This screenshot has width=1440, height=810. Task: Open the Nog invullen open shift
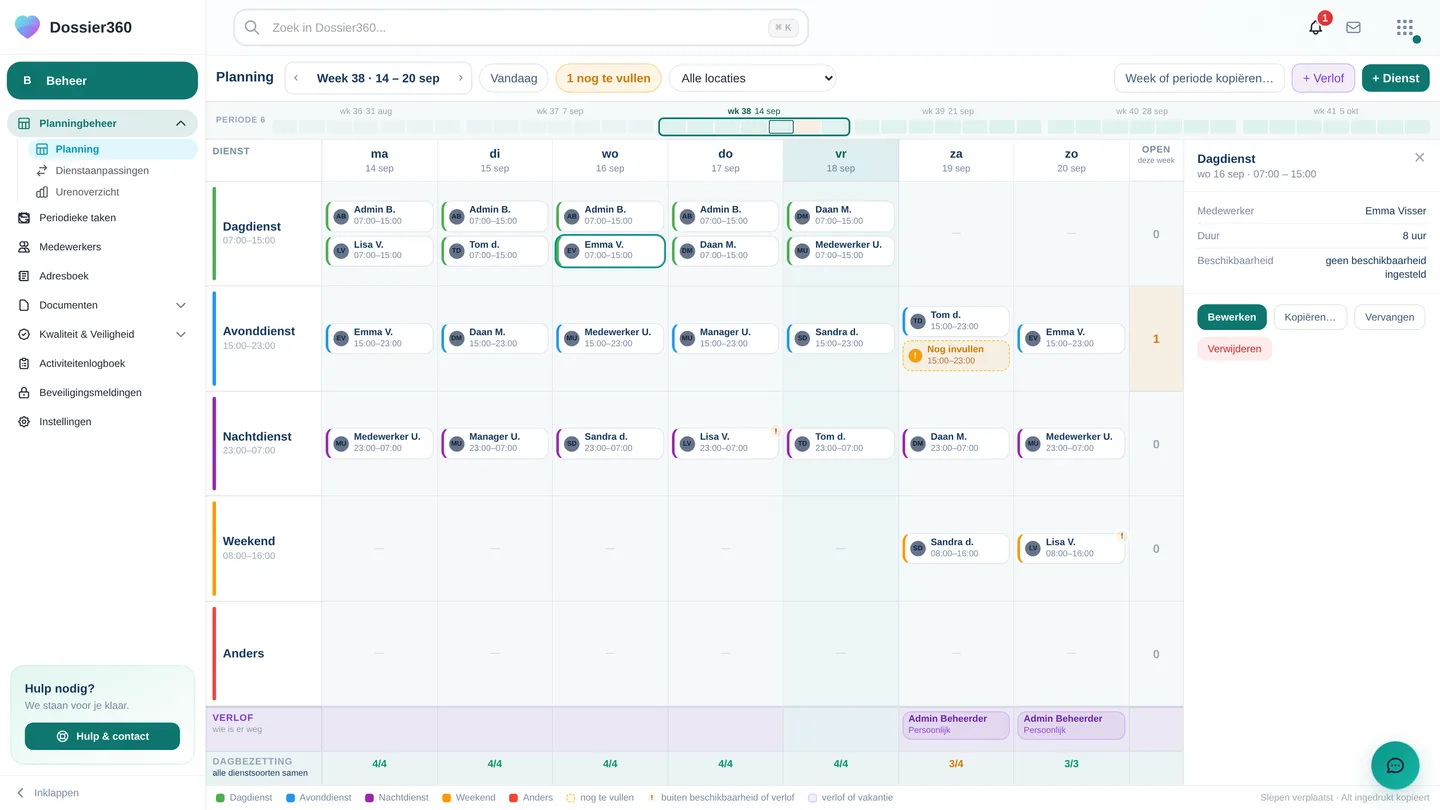[x=956, y=355]
